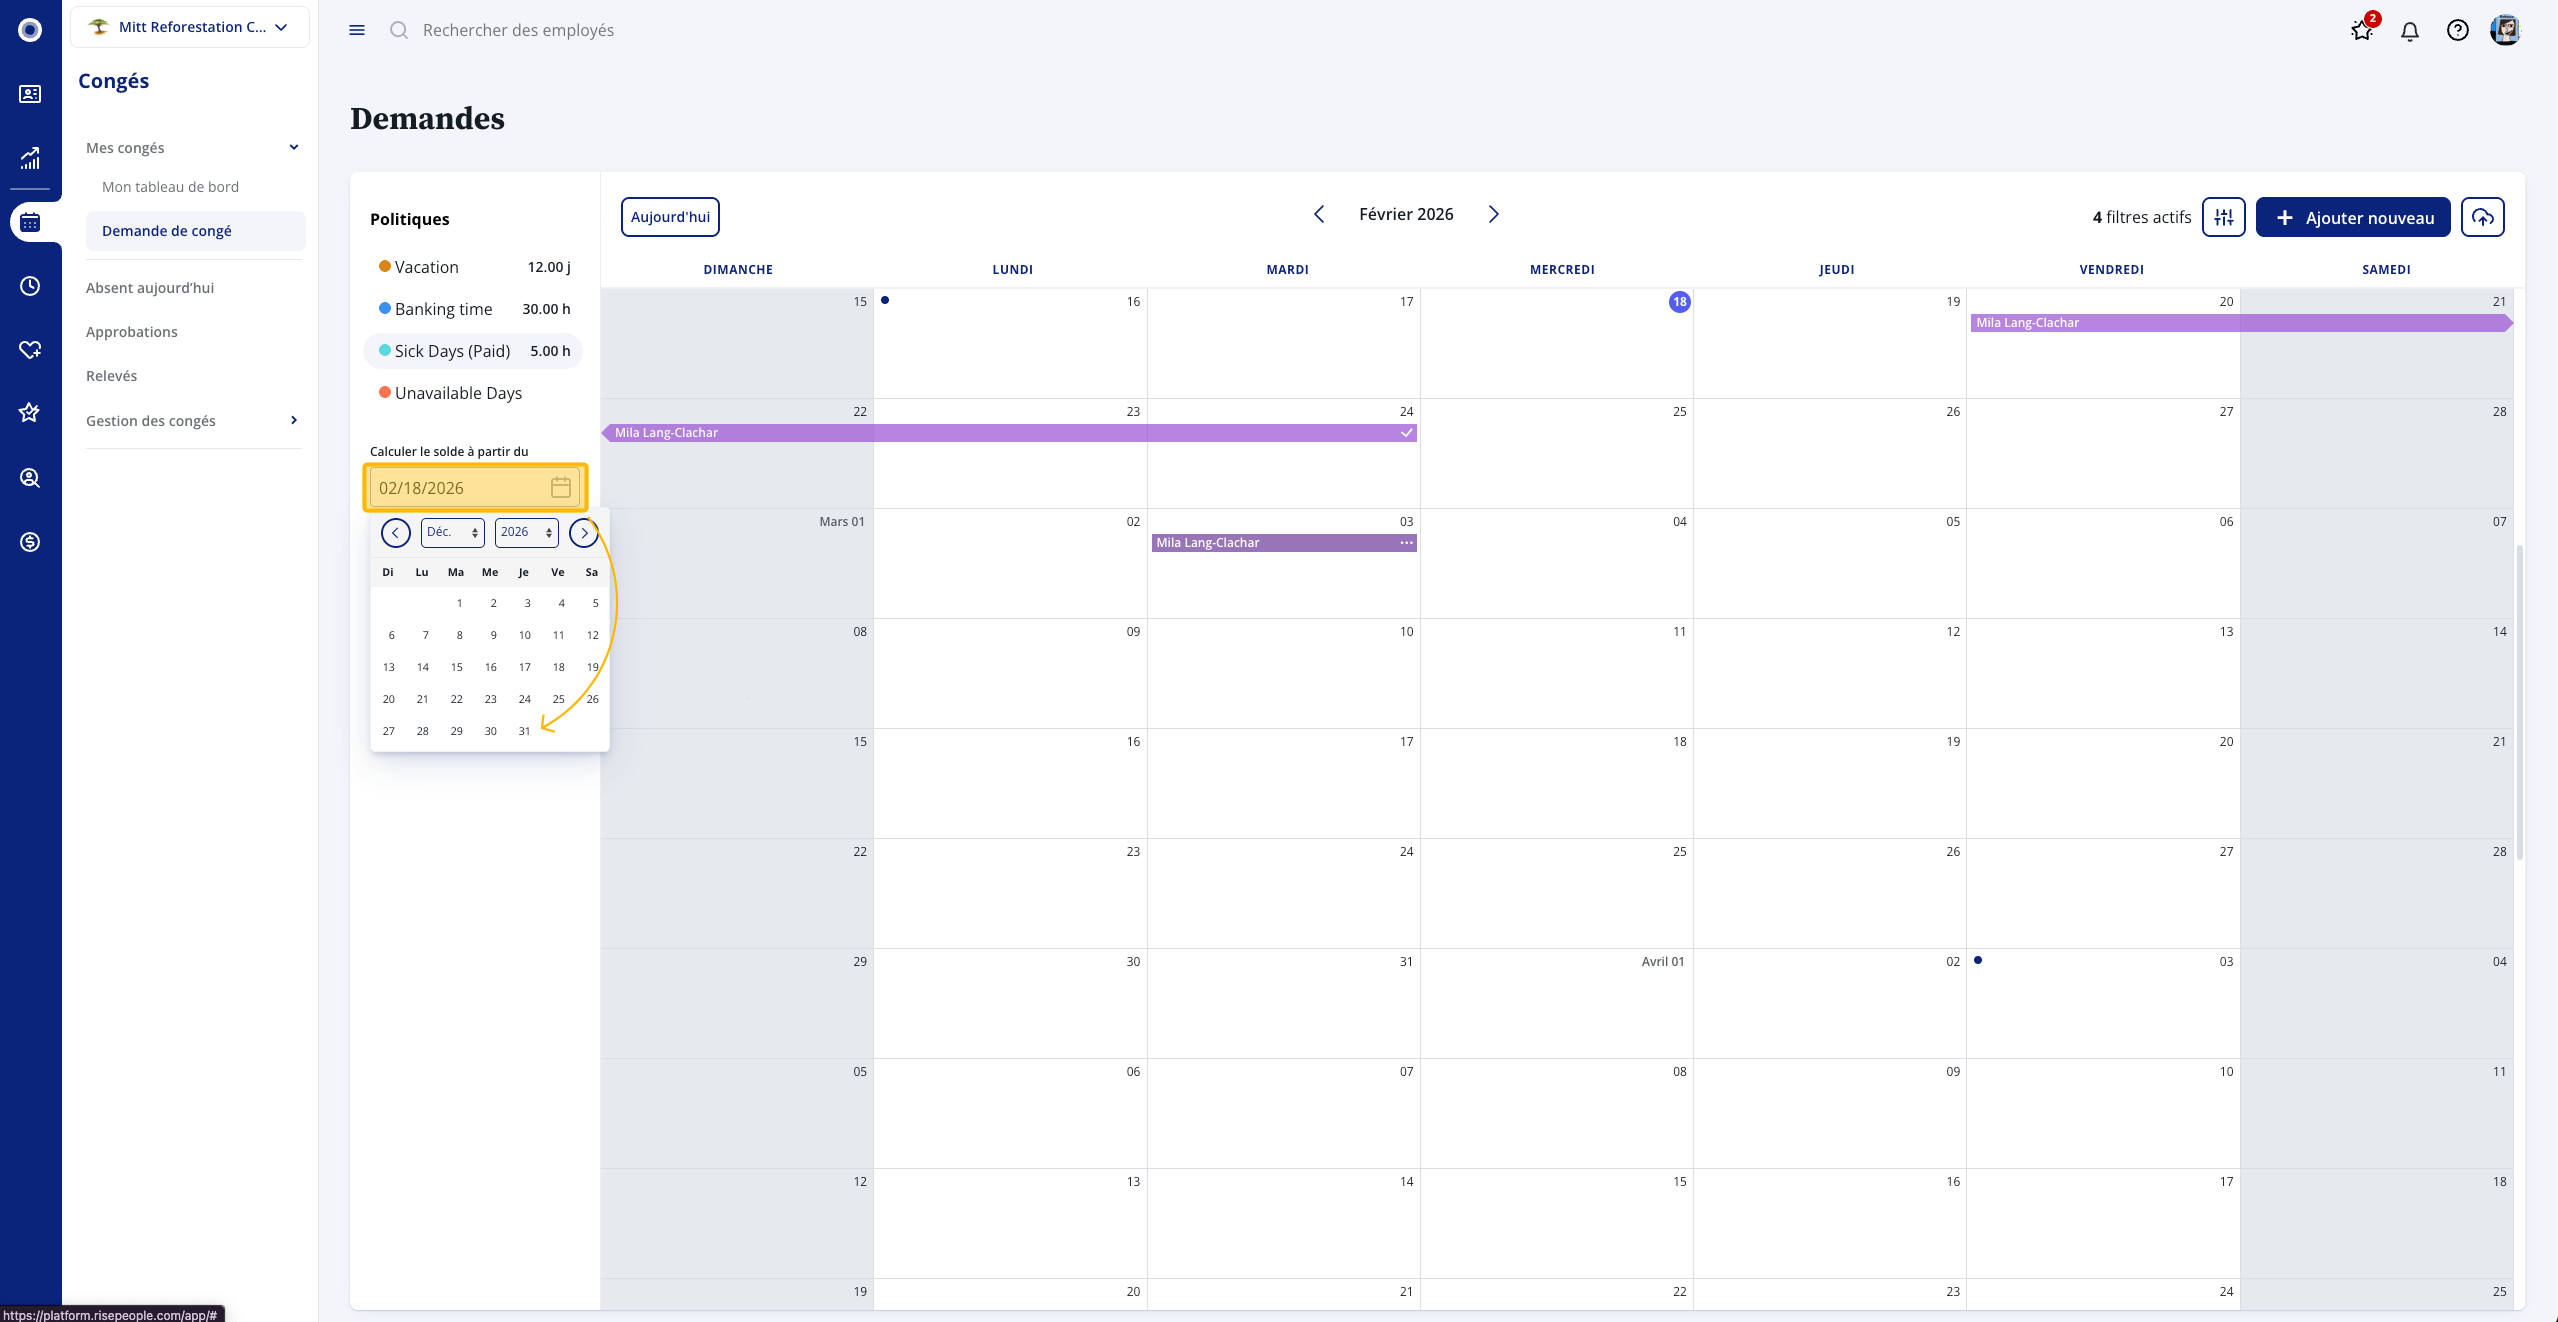This screenshot has width=2558, height=1322.
Task: Open Absent aujourd'hui menu item
Action: (150, 288)
